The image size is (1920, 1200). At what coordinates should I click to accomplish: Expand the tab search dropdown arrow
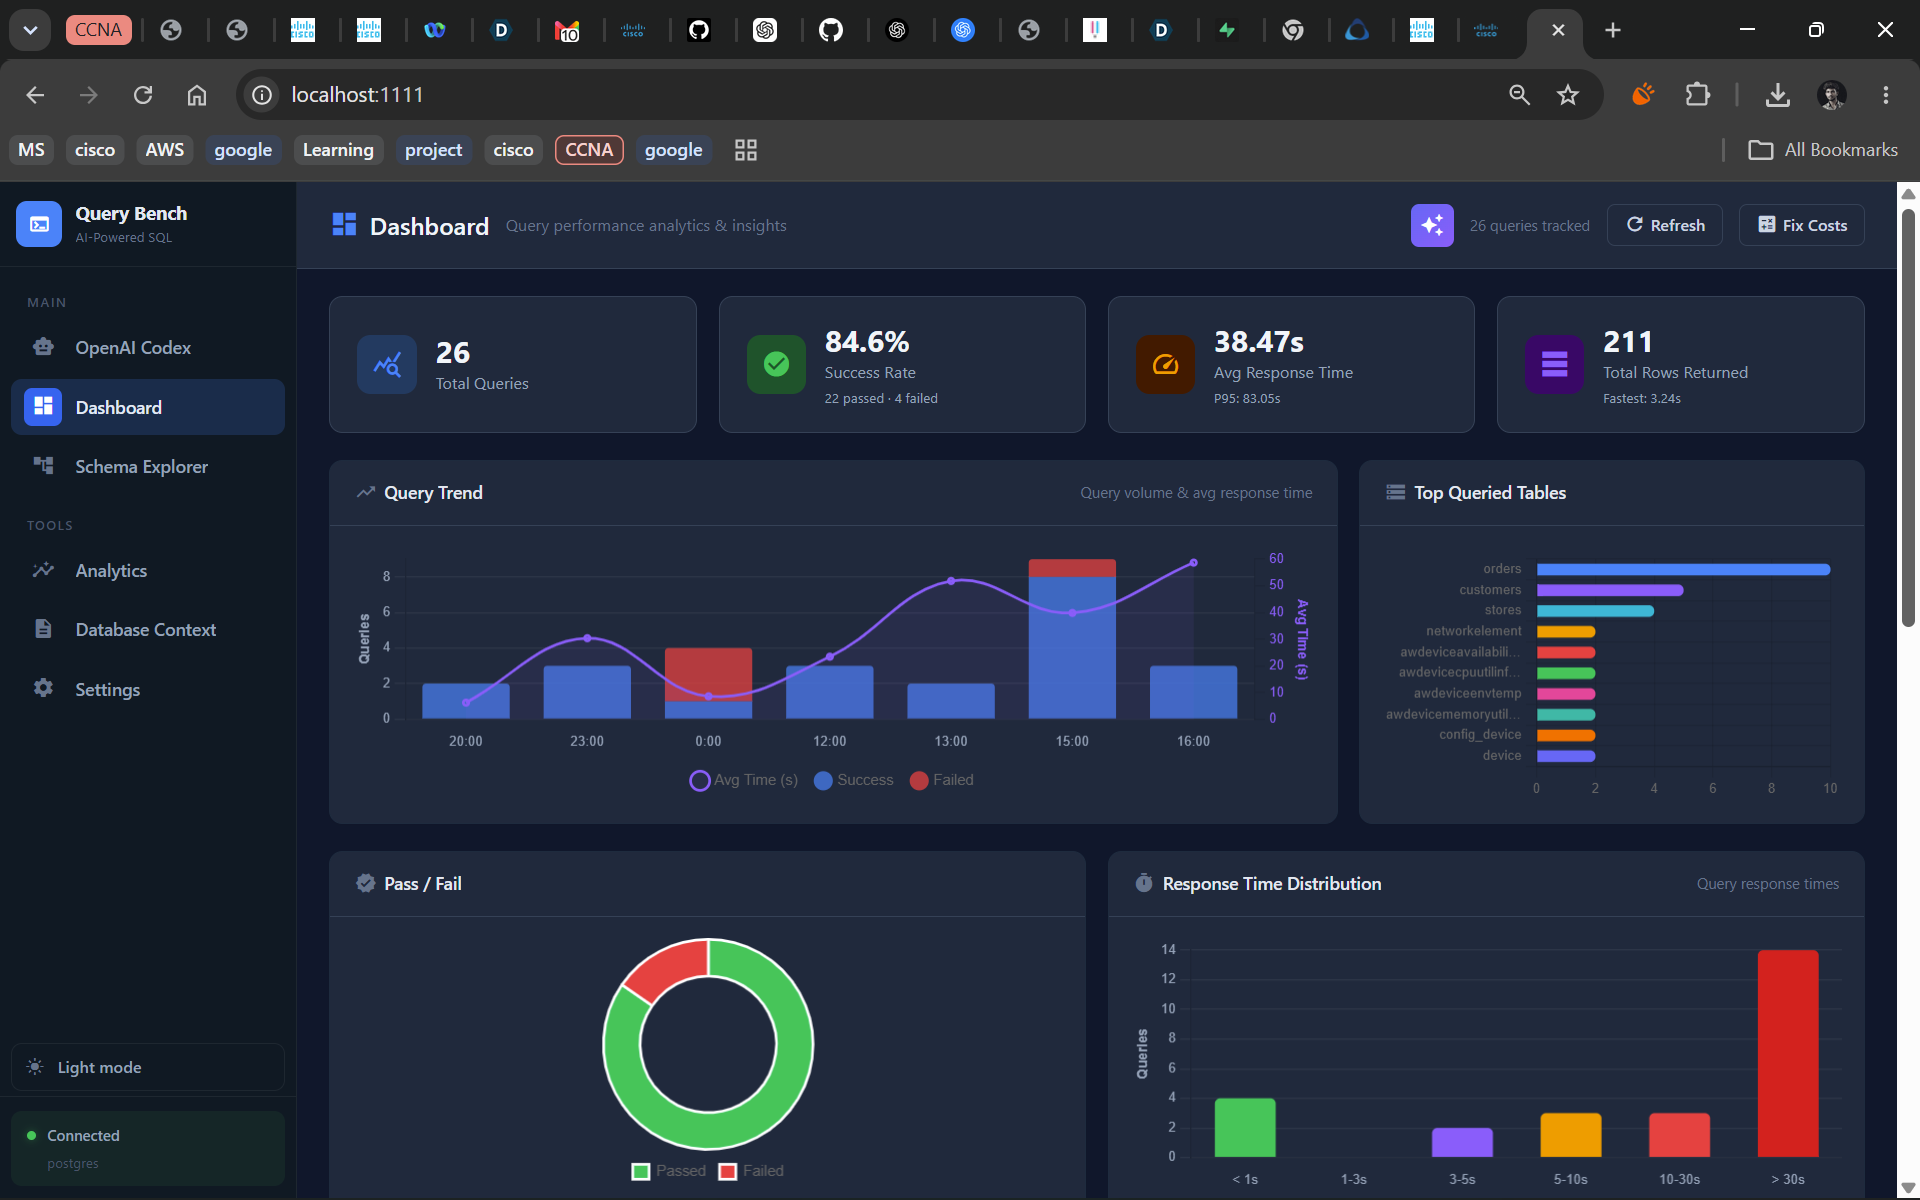point(30,30)
